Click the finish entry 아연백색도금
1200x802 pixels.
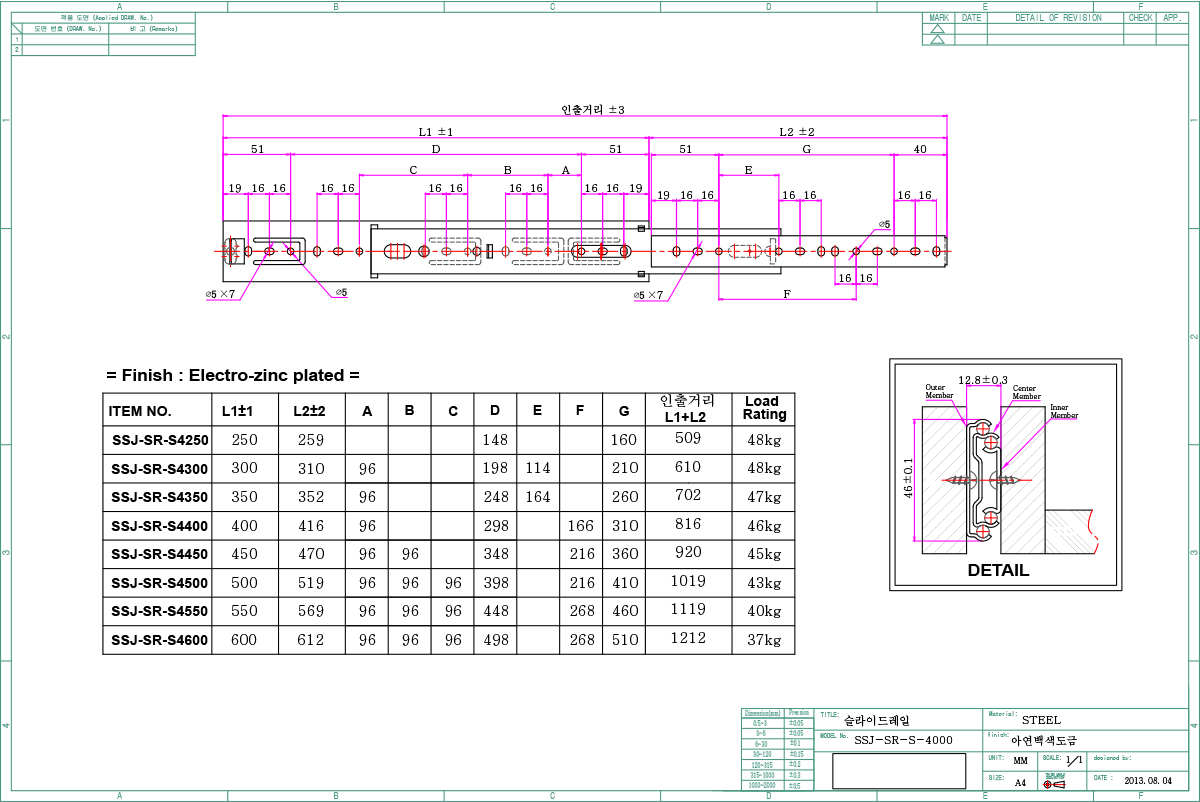pyautogui.click(x=1046, y=740)
